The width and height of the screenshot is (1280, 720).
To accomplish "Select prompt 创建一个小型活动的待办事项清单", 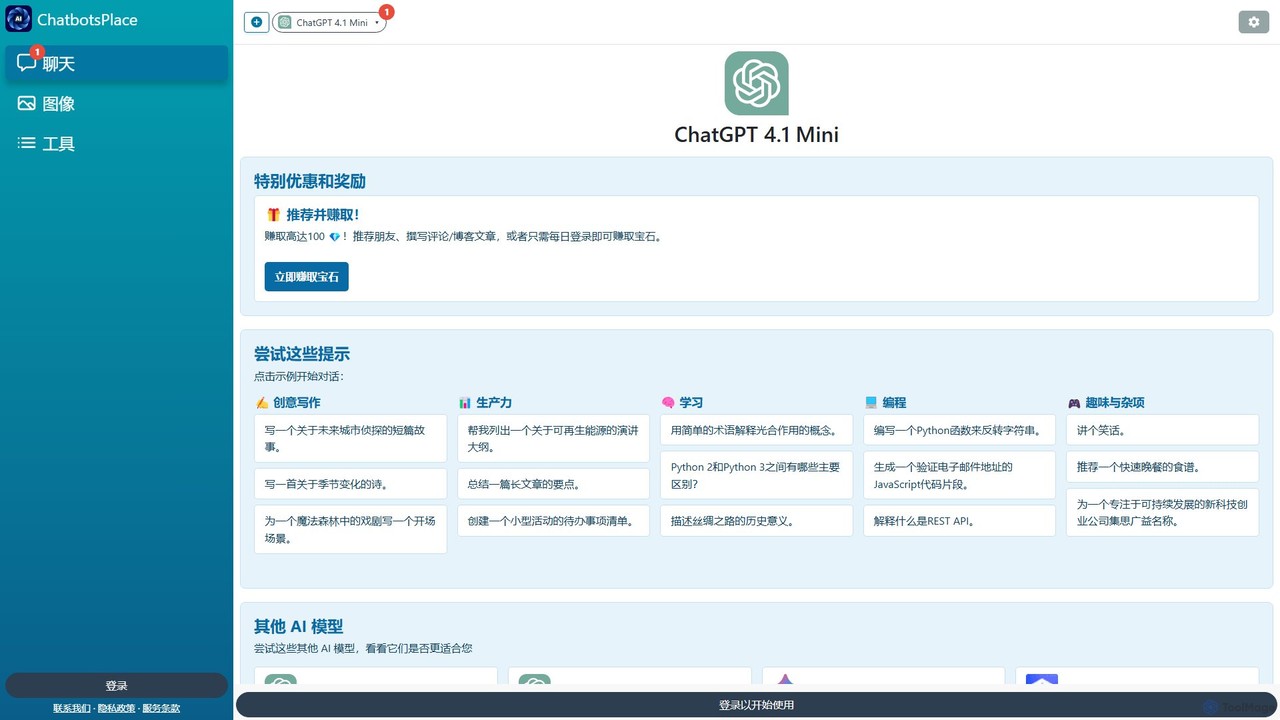I will (x=553, y=521).
